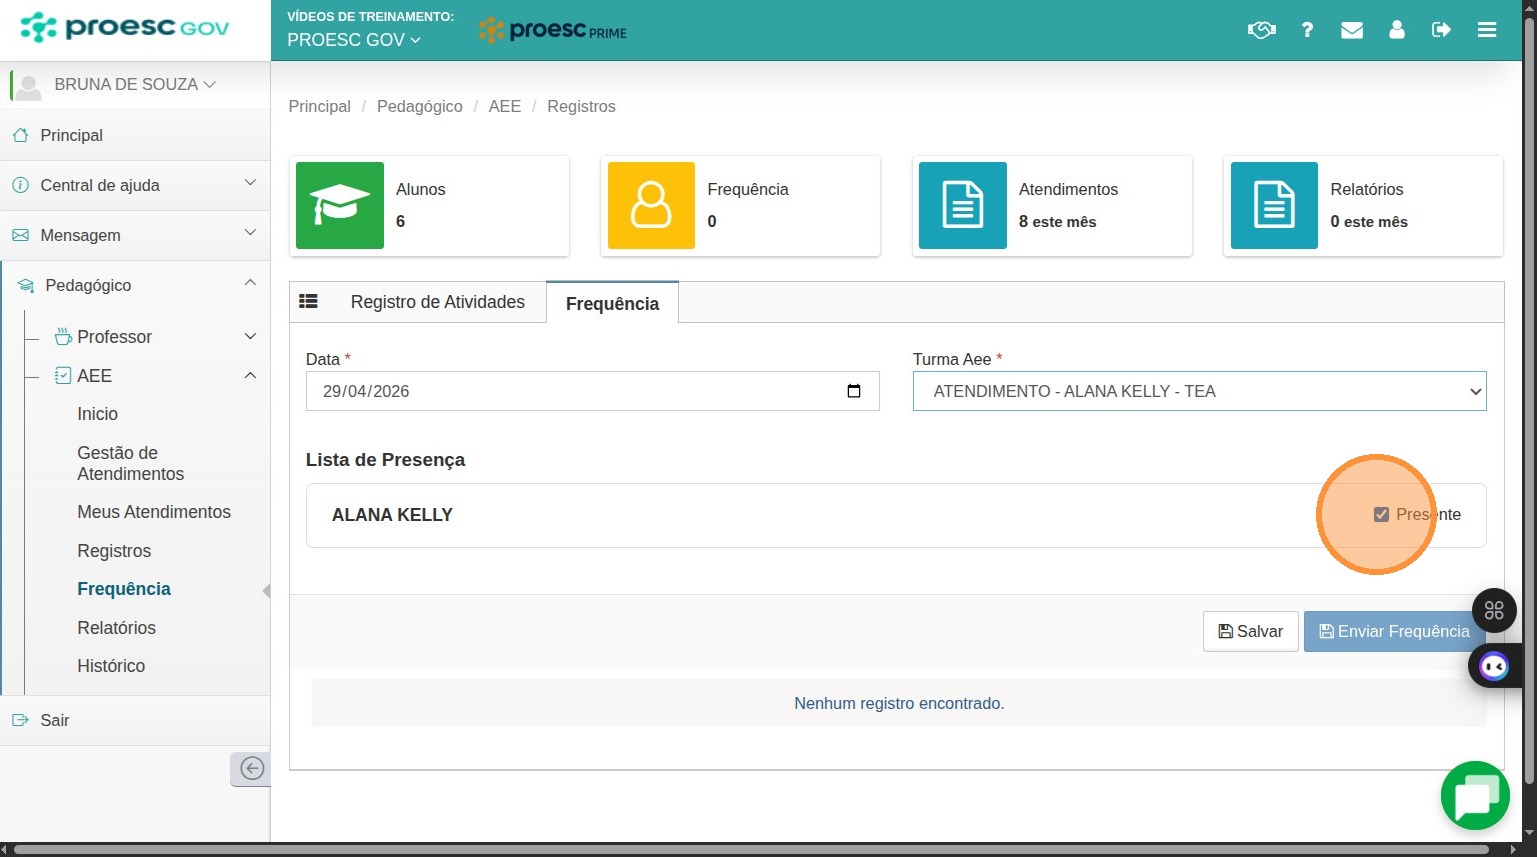Click the handshake icon in header
The height and width of the screenshot is (857, 1537).
pos(1262,30)
